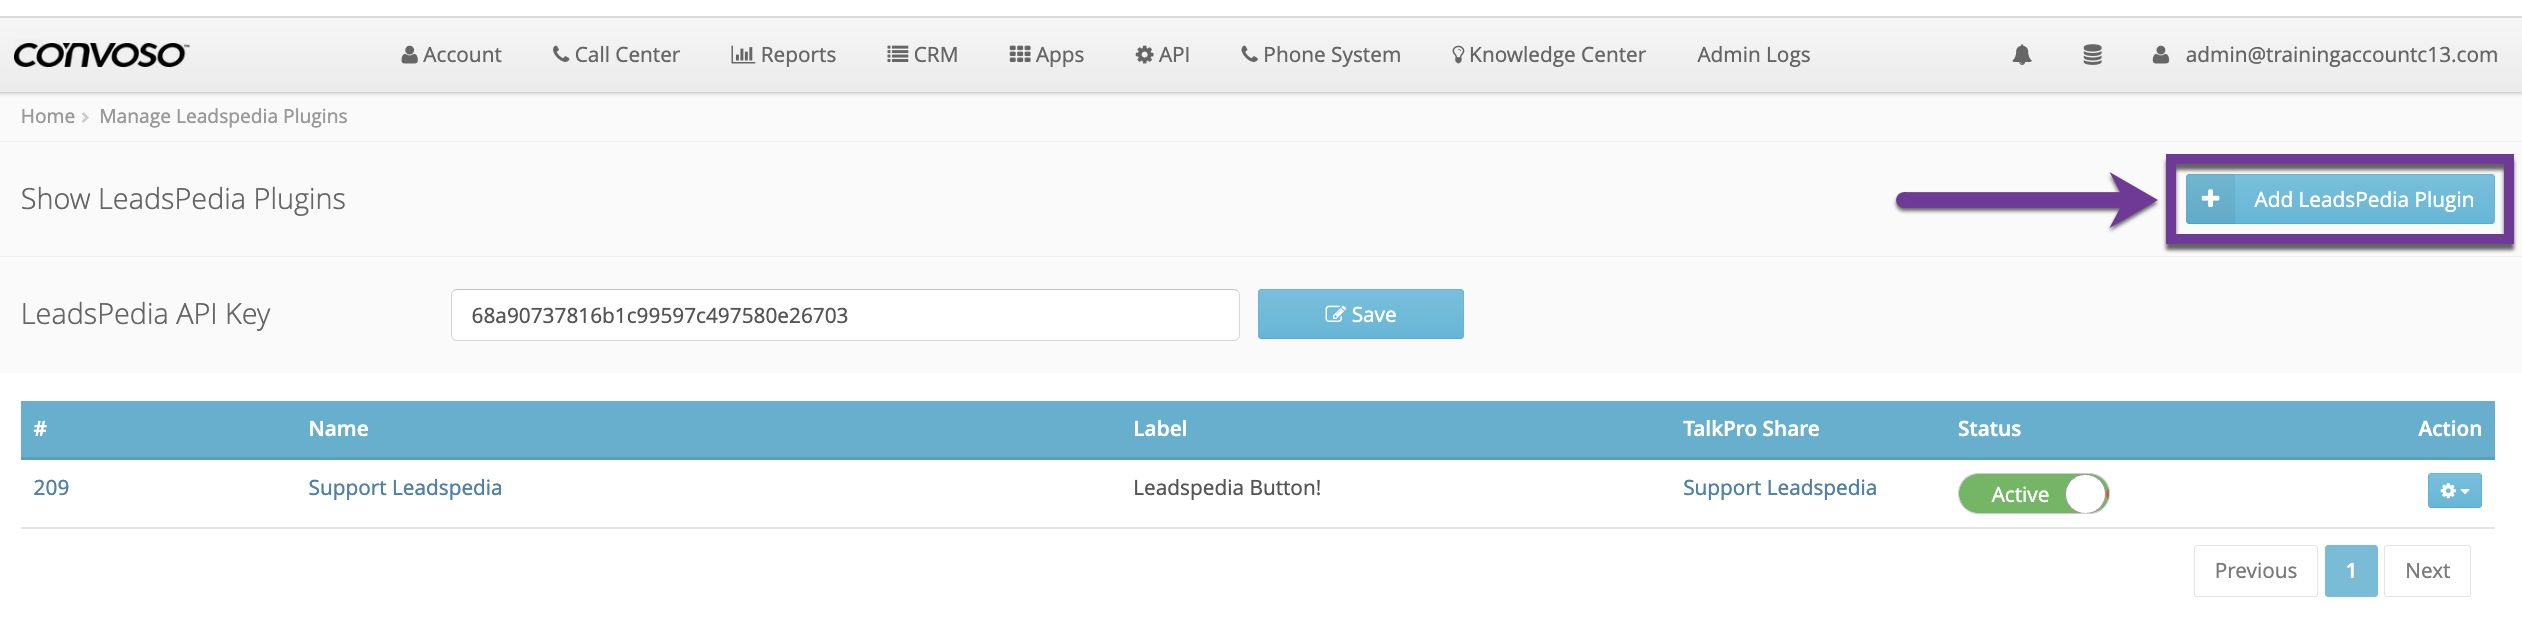This screenshot has height=624, width=2522.
Task: Open the Knowledge Center menu
Action: click(x=1548, y=55)
